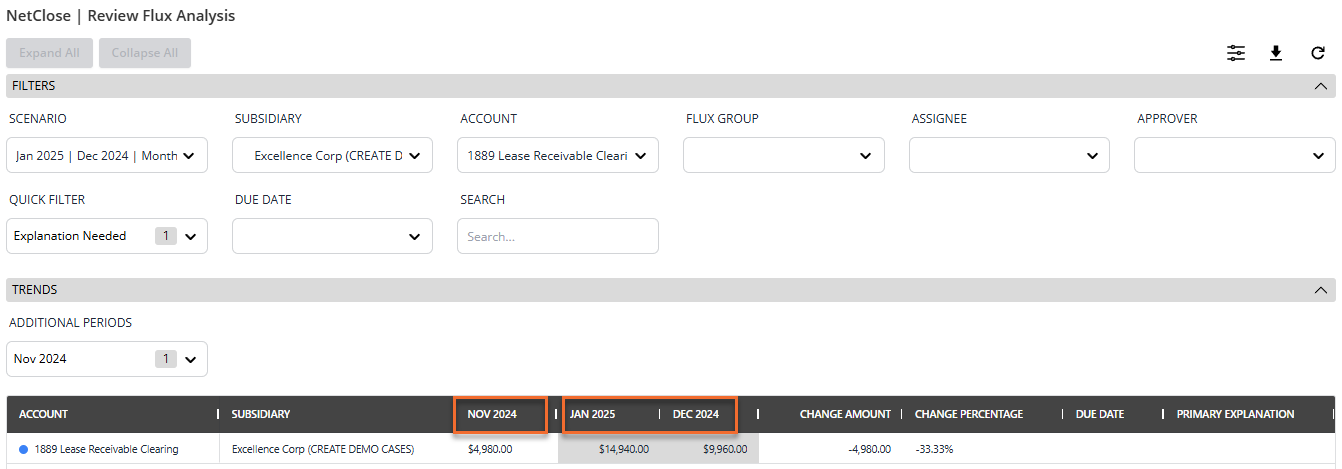Open the Flux Group dropdown

click(x=784, y=155)
